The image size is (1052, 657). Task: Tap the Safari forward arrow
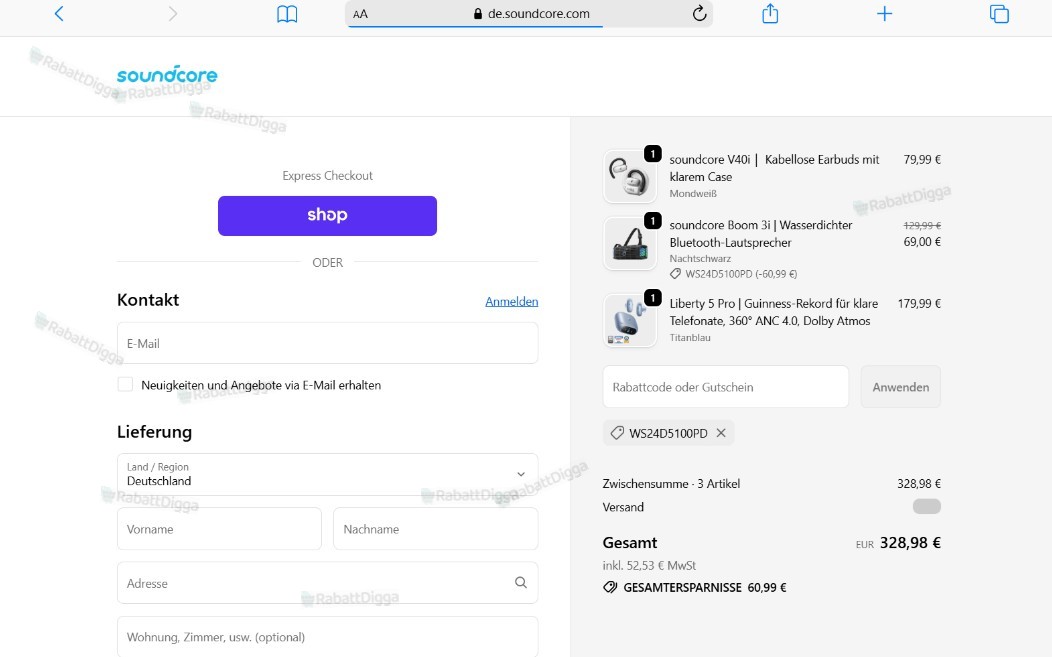tap(172, 13)
